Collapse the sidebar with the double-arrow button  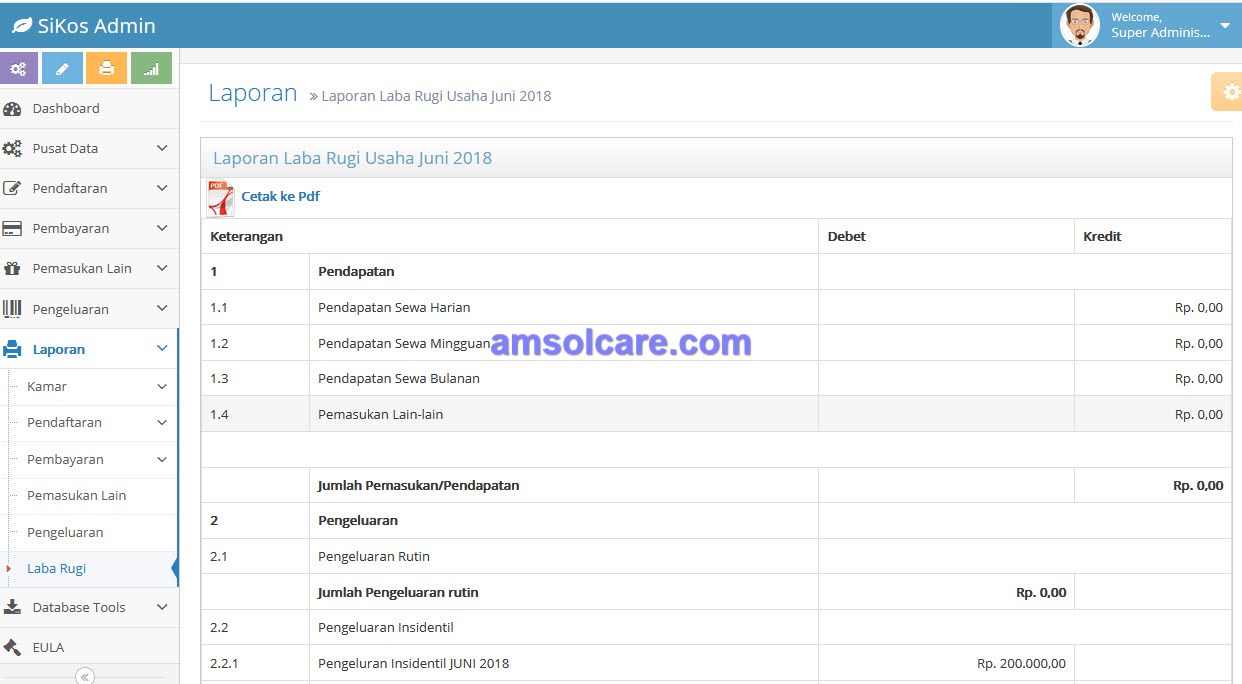click(x=85, y=677)
